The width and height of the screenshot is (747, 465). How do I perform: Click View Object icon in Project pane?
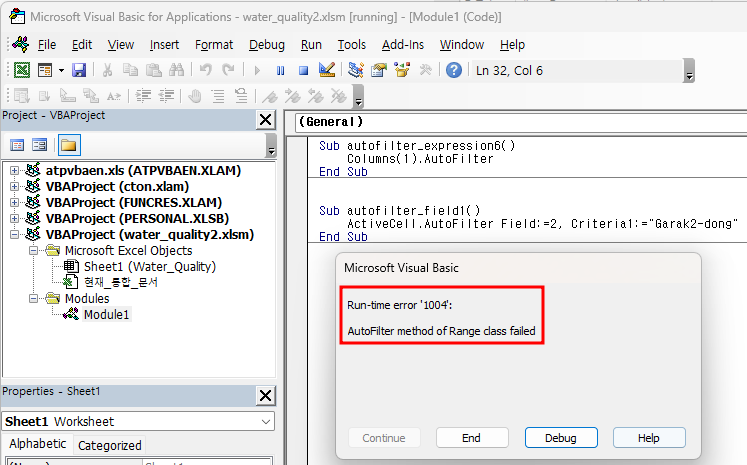point(39,145)
